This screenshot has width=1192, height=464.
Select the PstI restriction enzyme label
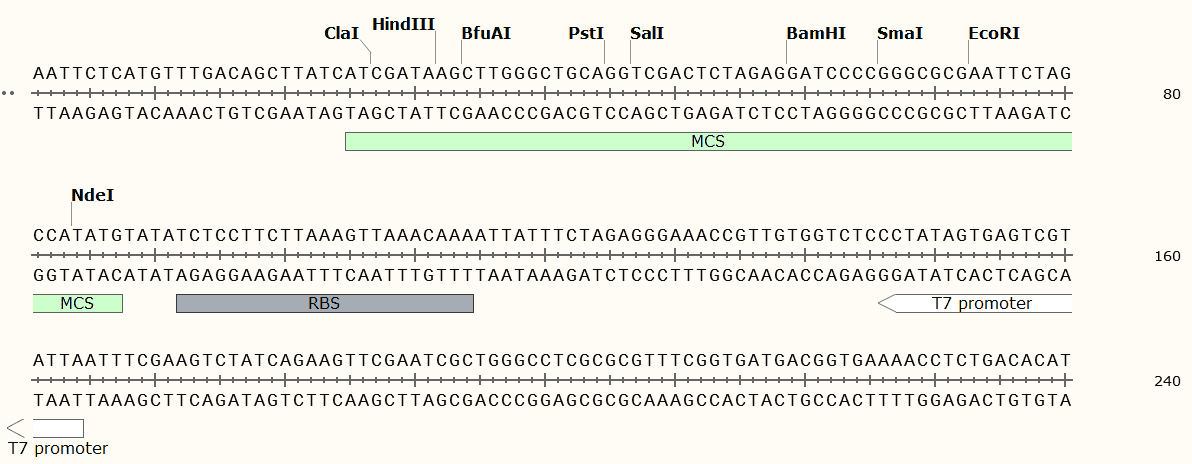click(x=586, y=33)
